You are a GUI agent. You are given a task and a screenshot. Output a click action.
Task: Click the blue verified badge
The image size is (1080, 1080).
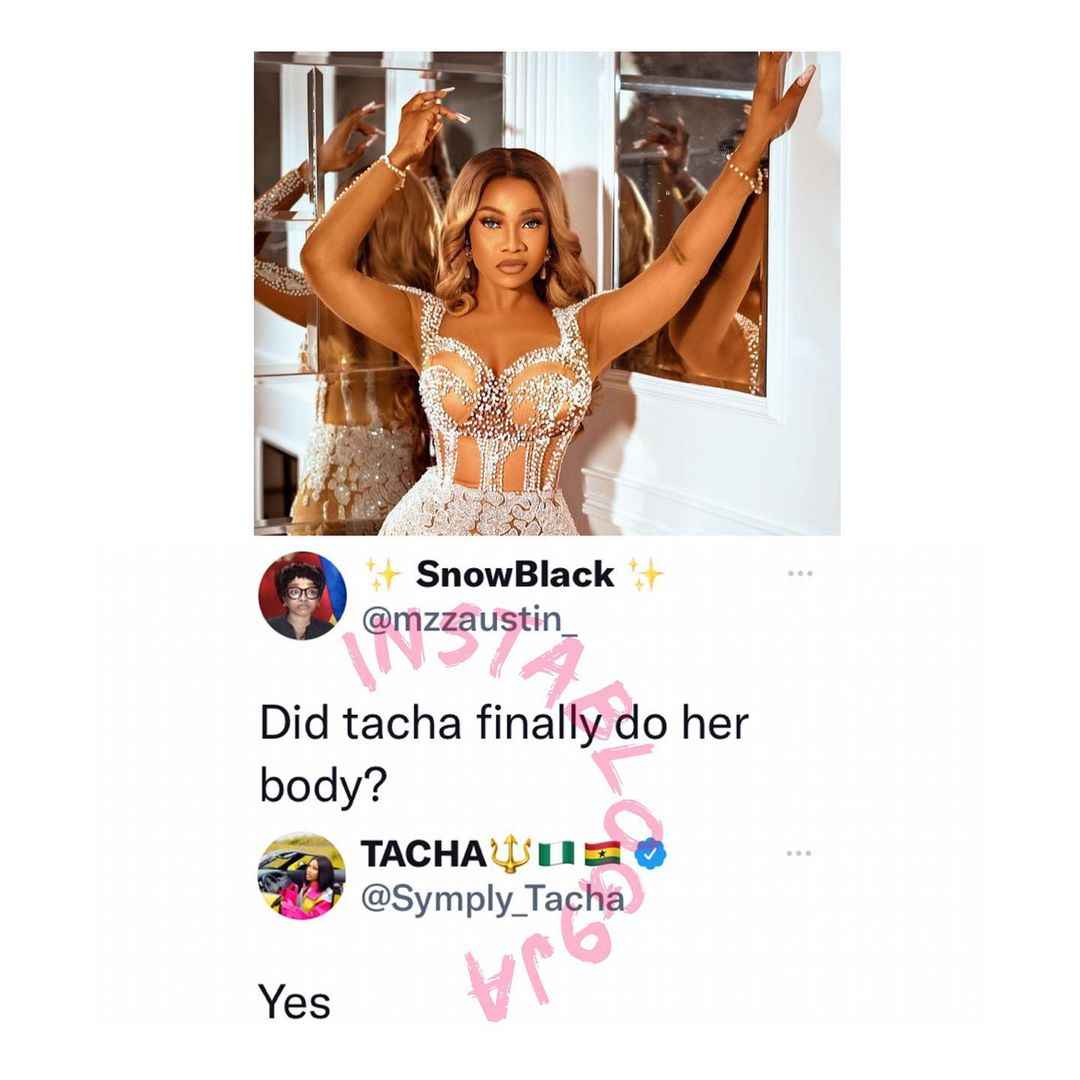(x=650, y=854)
